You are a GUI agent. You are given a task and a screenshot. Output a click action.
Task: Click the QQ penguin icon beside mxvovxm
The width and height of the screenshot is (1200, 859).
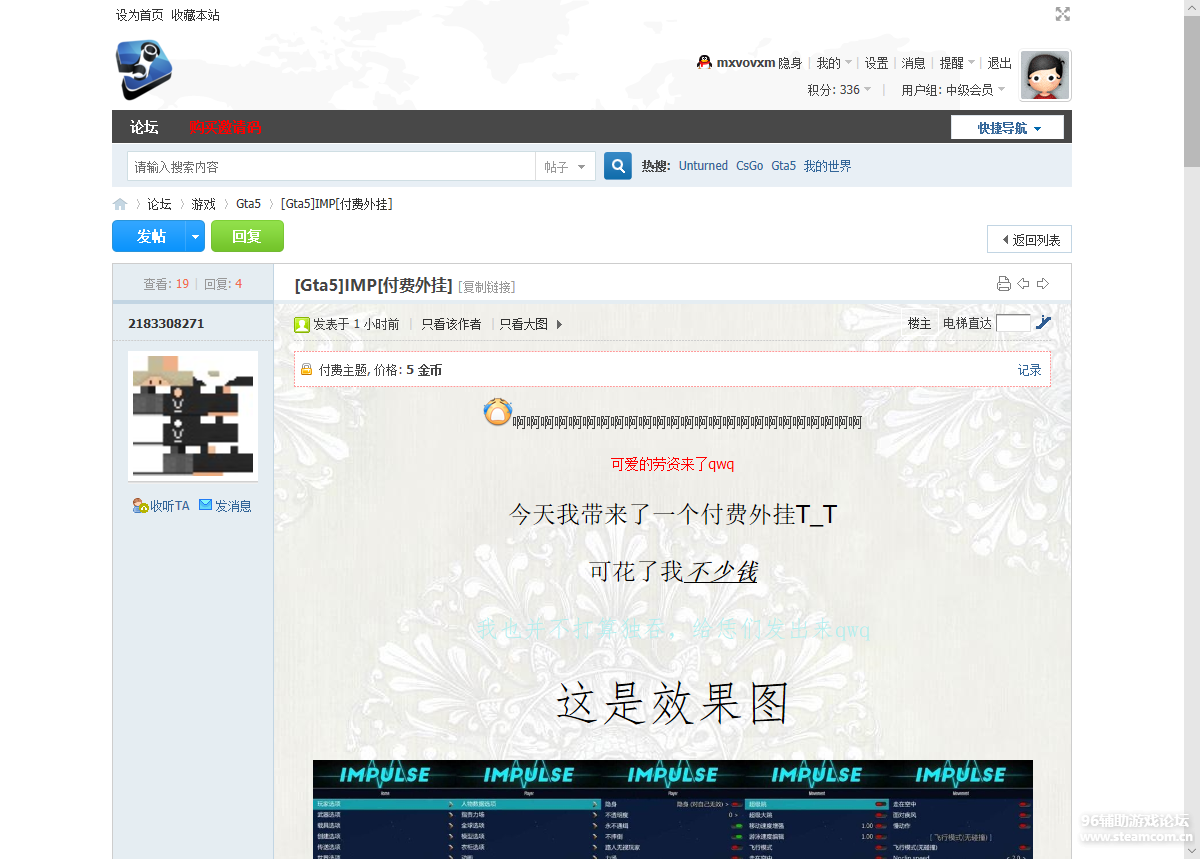click(x=705, y=62)
